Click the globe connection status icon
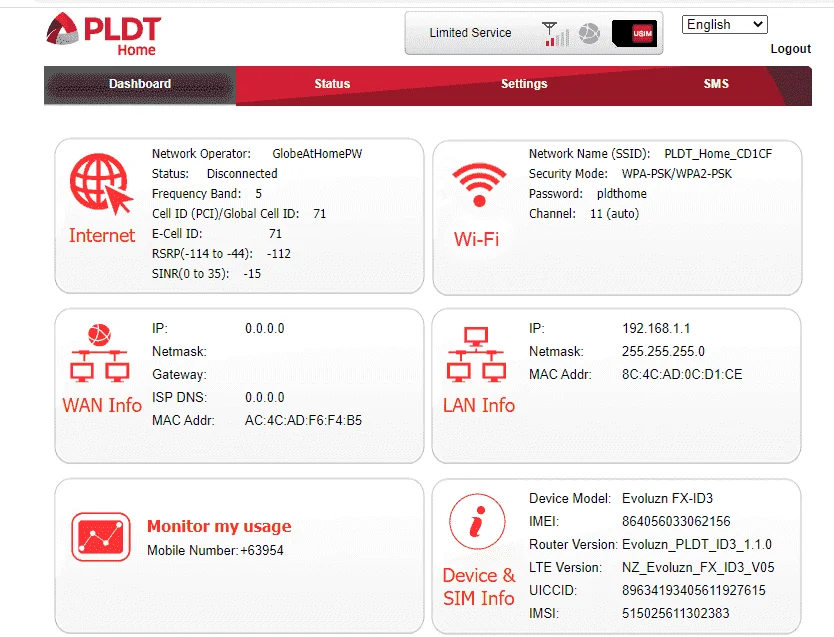 point(589,33)
